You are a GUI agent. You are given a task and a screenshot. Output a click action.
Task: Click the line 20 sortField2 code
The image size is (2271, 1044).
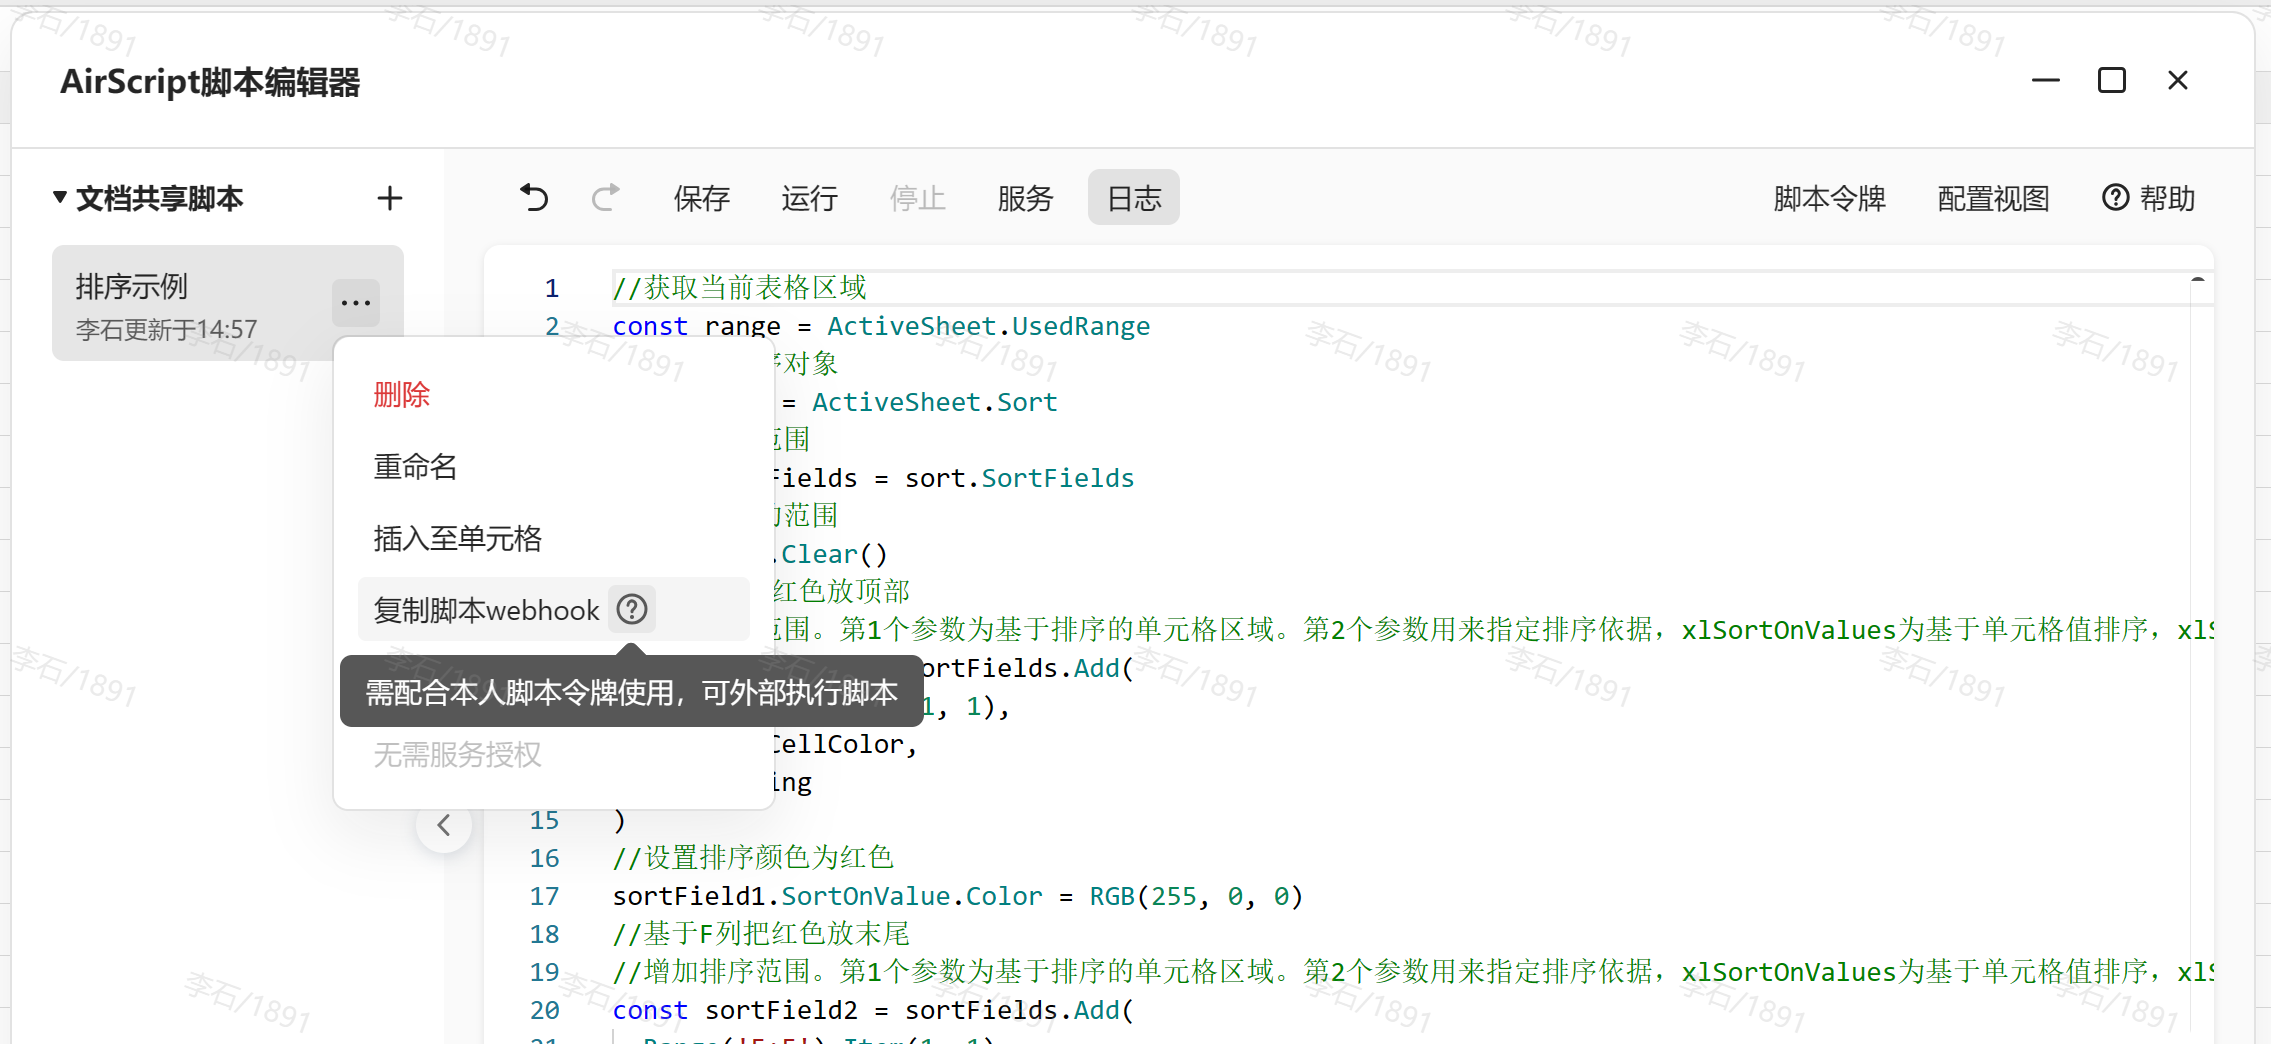pos(873,1010)
